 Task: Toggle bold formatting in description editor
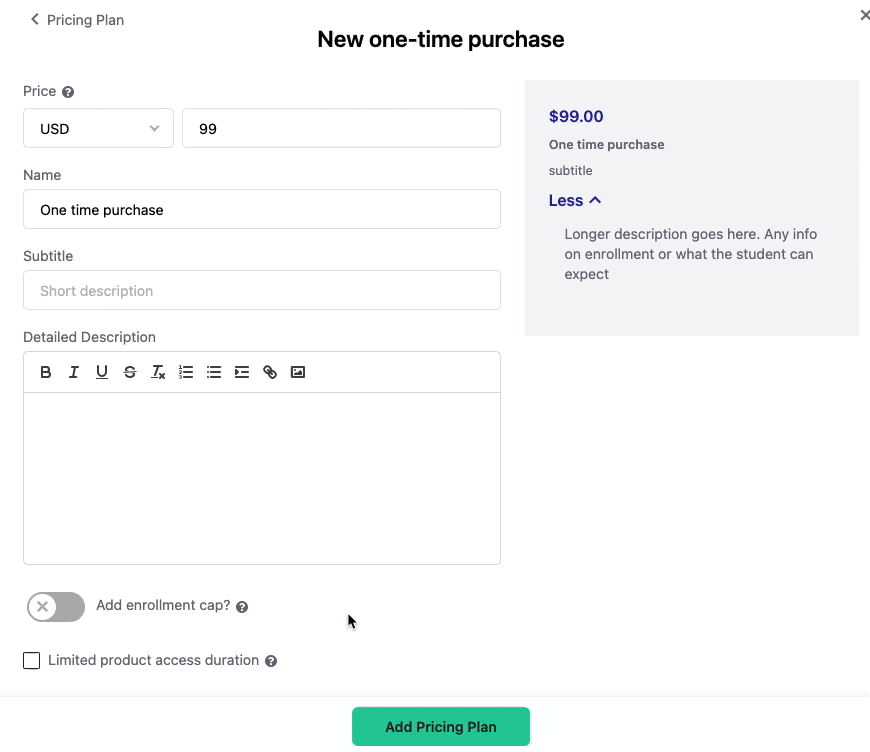pos(46,372)
